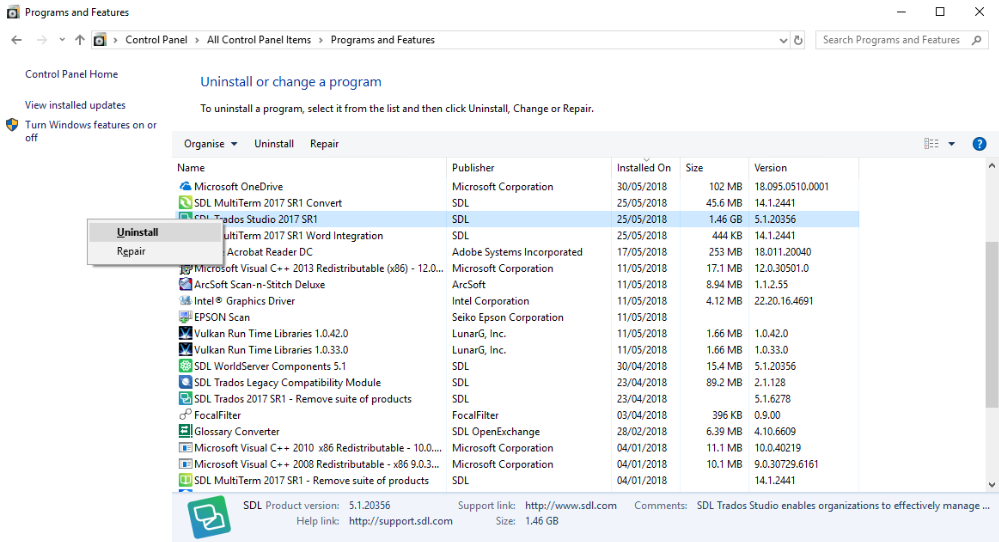Click the FocalFilter program icon
The height and width of the screenshot is (542, 999).
click(x=185, y=415)
